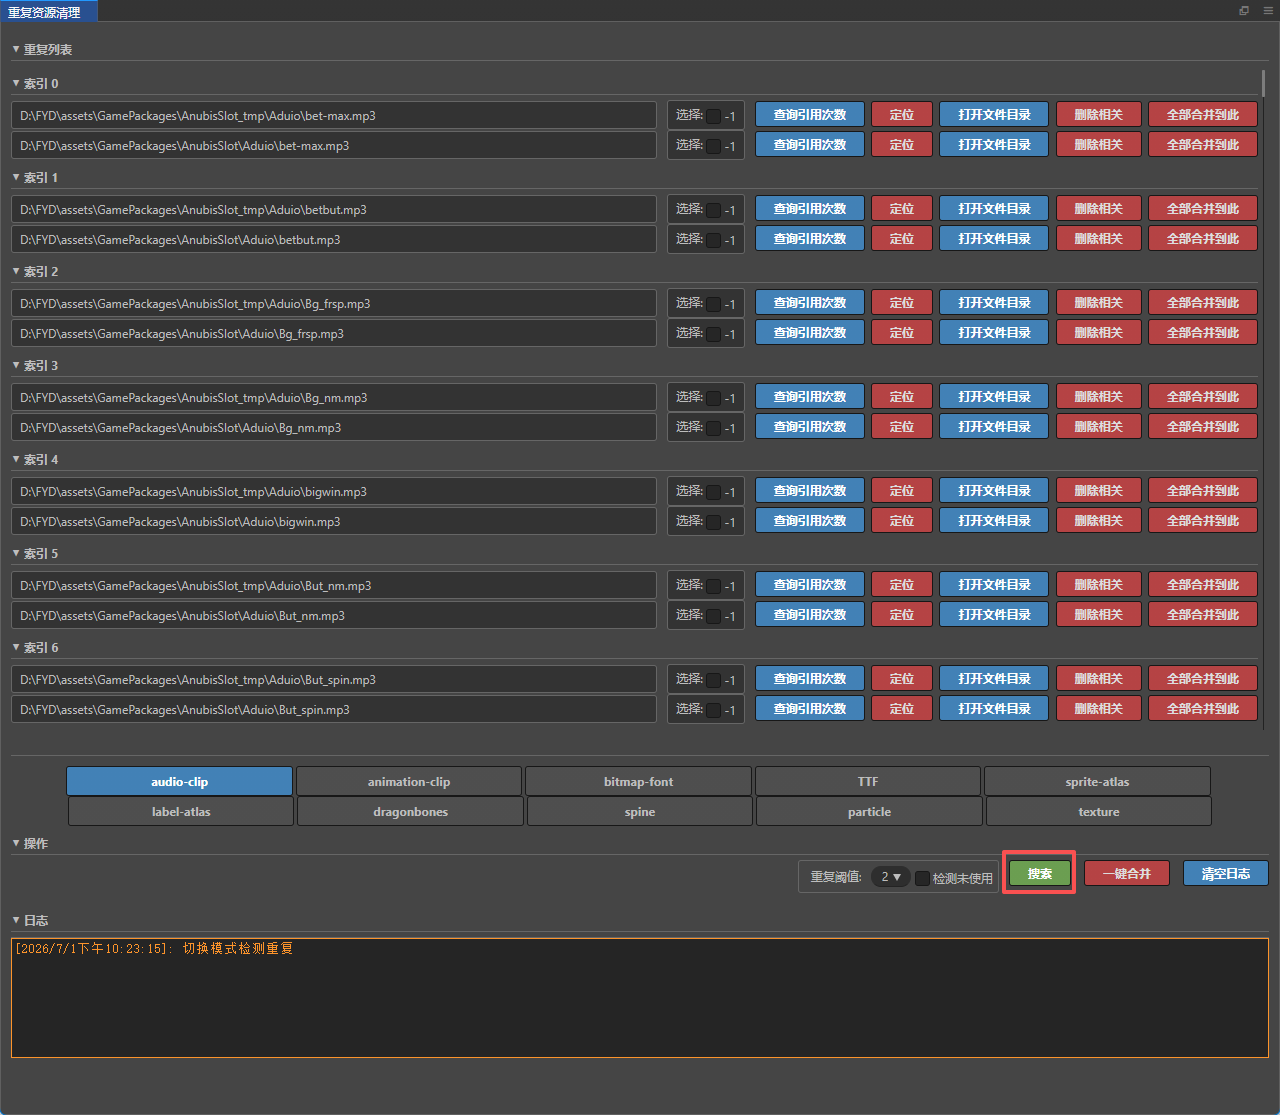
Task: Click 查询引用次数 for AnubisSlot_tmp betbut.mp3
Action: coord(809,208)
